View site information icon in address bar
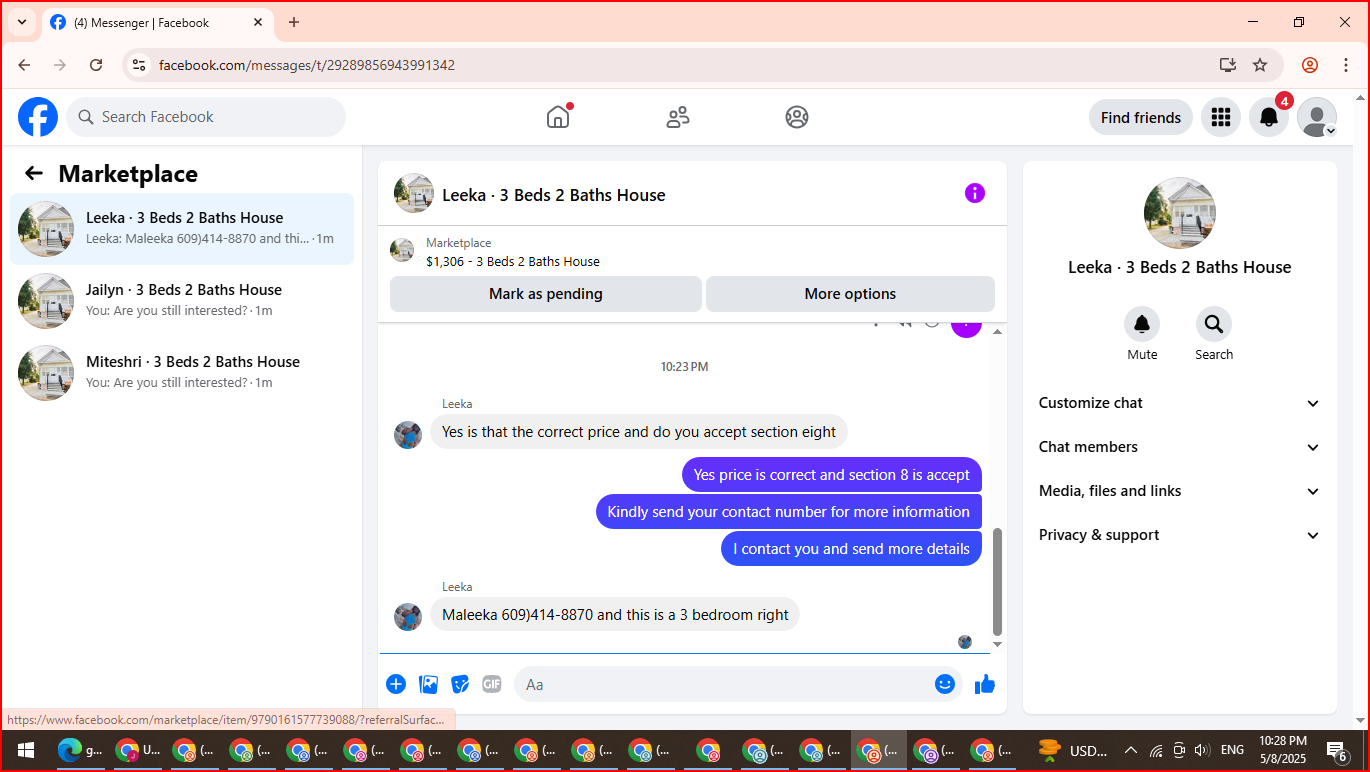Image resolution: width=1370 pixels, height=772 pixels. pyautogui.click(x=139, y=65)
